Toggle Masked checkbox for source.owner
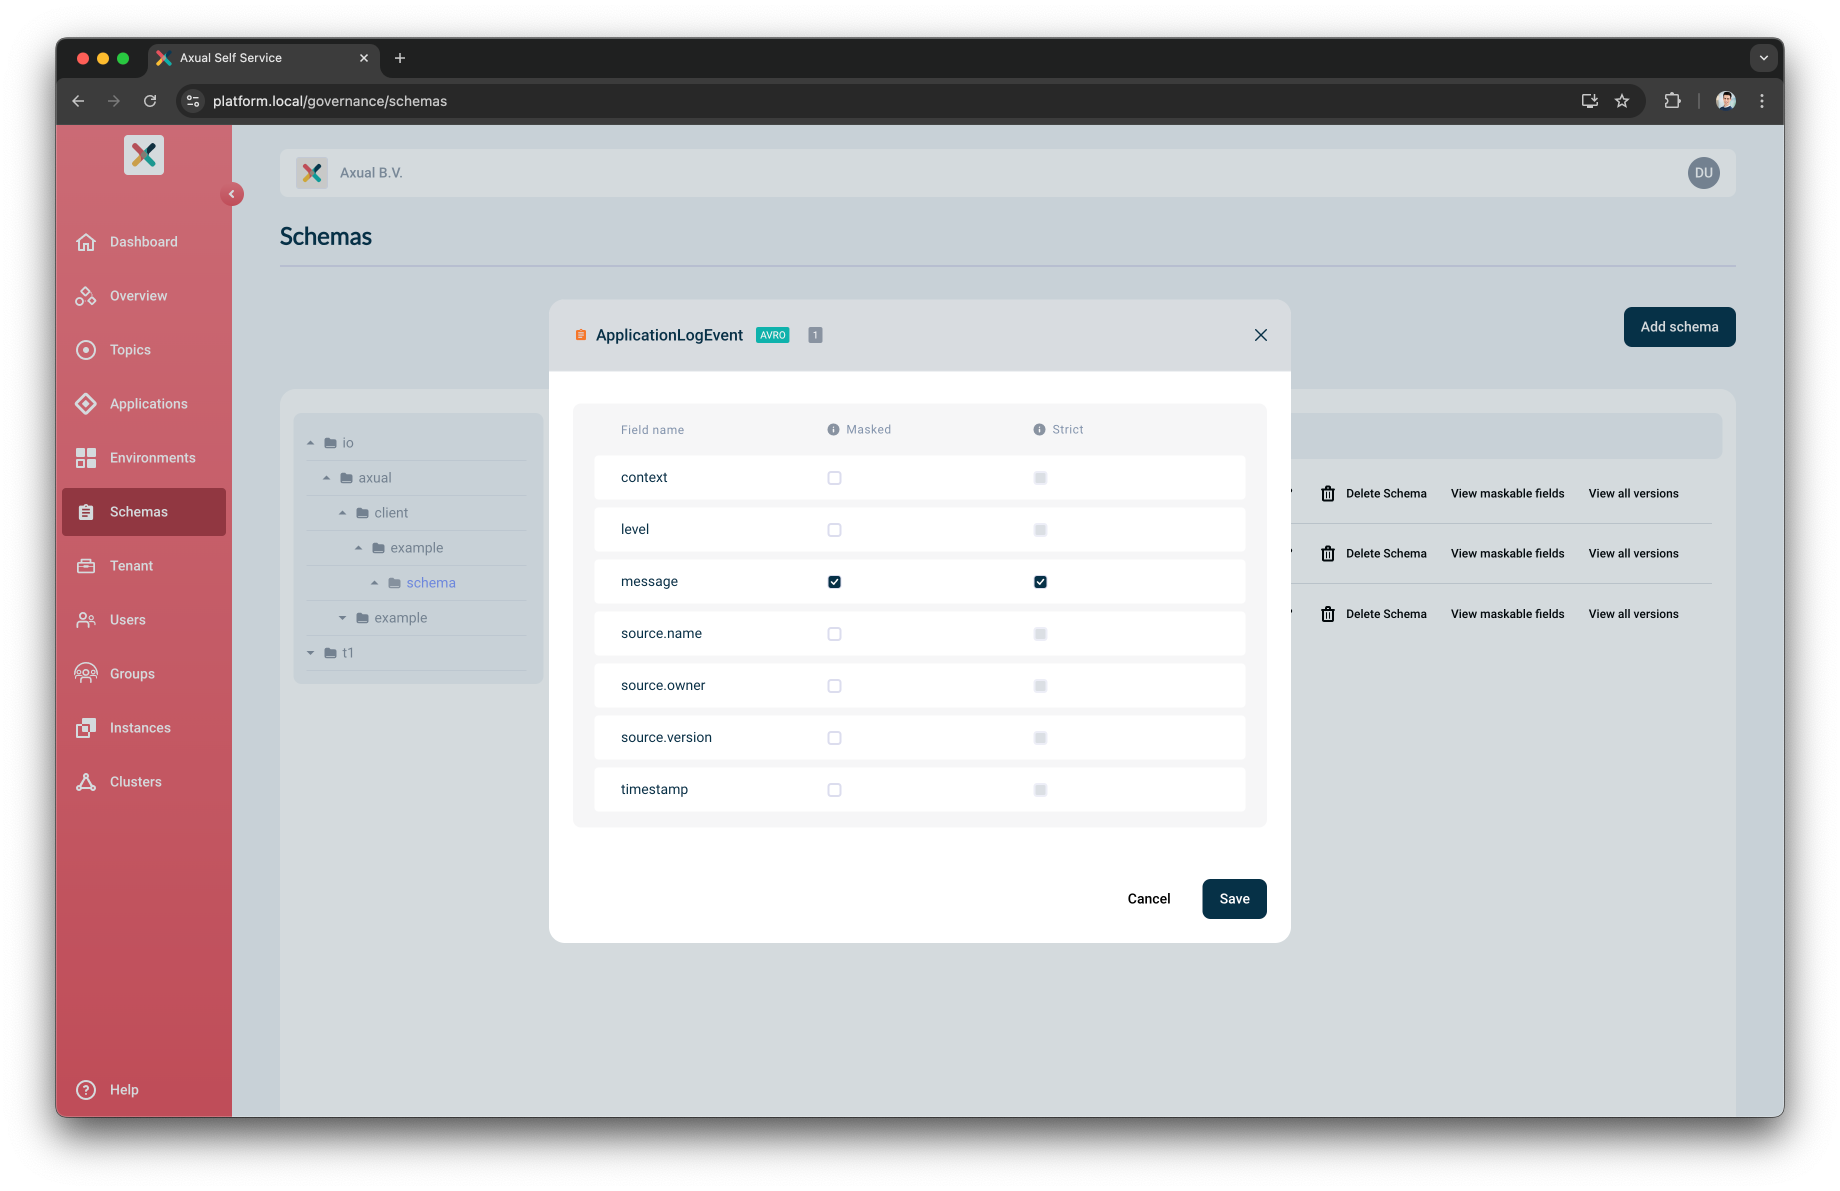The width and height of the screenshot is (1840, 1191). (x=834, y=686)
